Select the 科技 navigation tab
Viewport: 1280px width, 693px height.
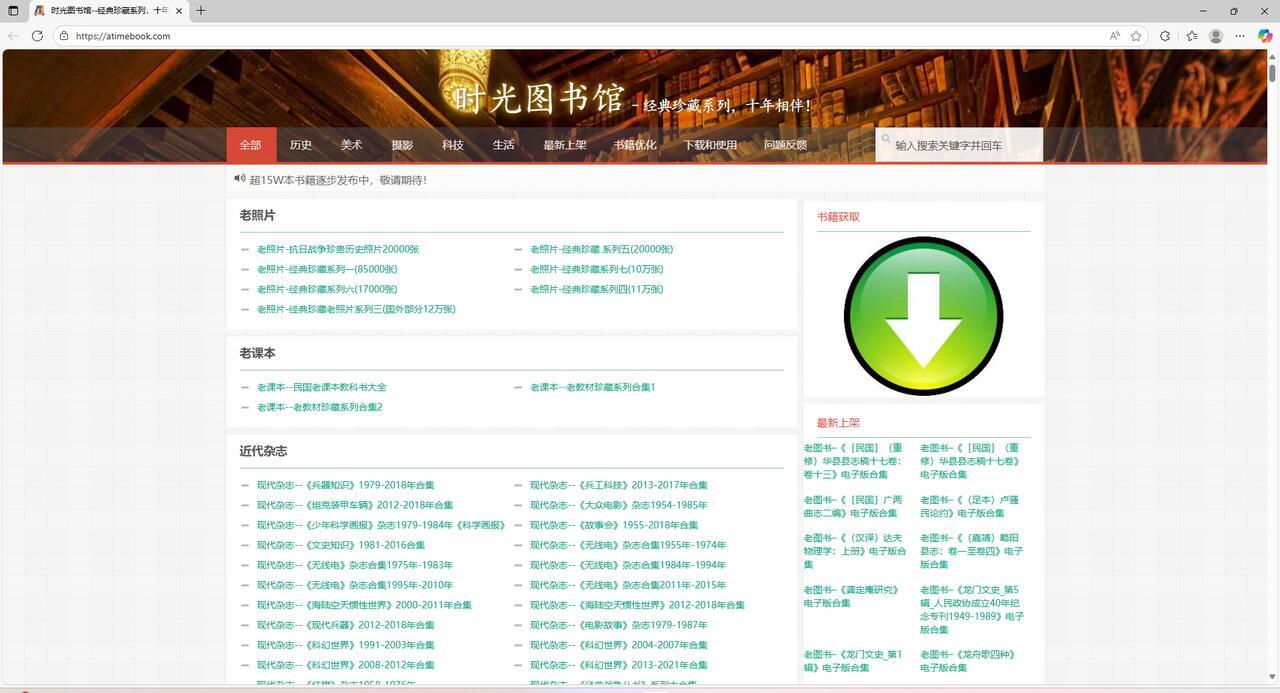click(453, 145)
